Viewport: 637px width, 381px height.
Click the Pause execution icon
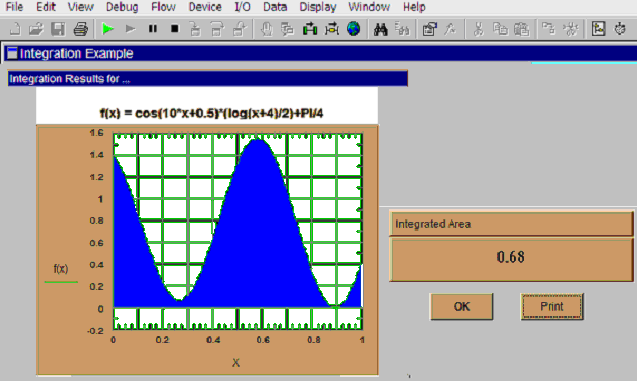coord(153,29)
